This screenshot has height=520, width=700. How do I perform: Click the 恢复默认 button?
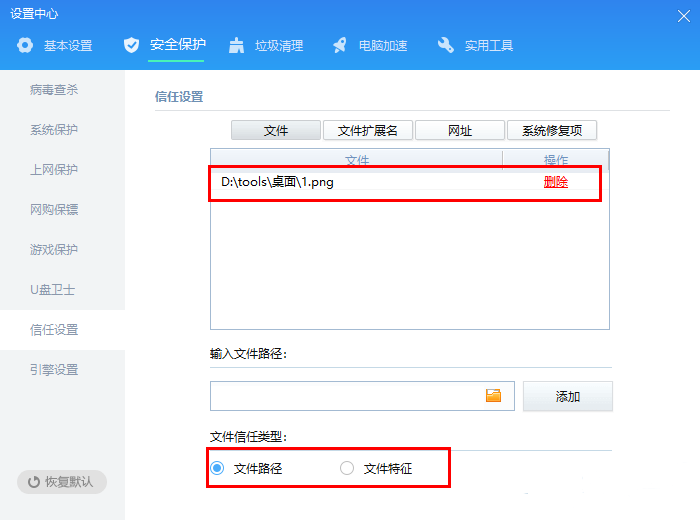coord(62,482)
